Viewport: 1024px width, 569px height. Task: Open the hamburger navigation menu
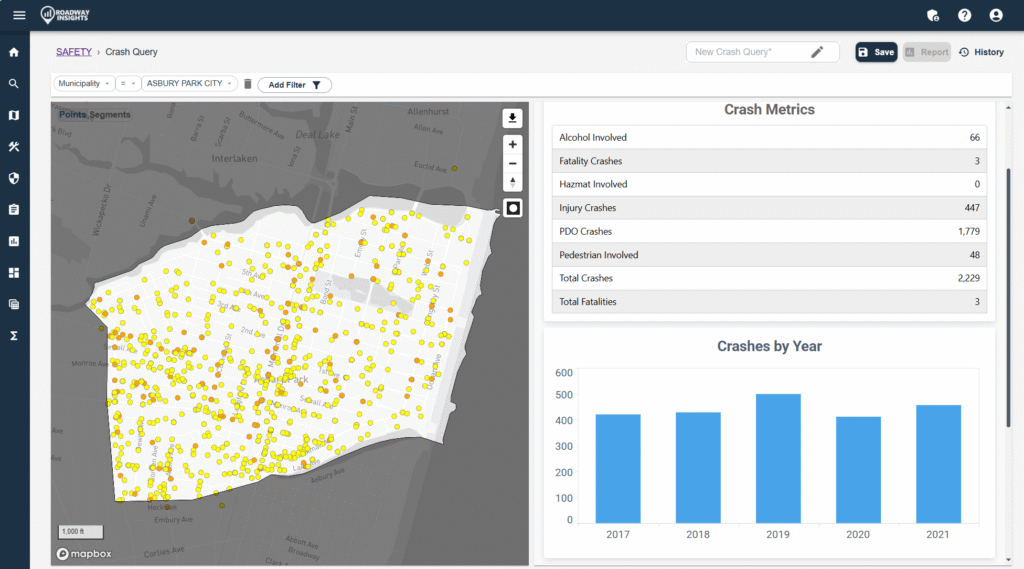pyautogui.click(x=18, y=15)
